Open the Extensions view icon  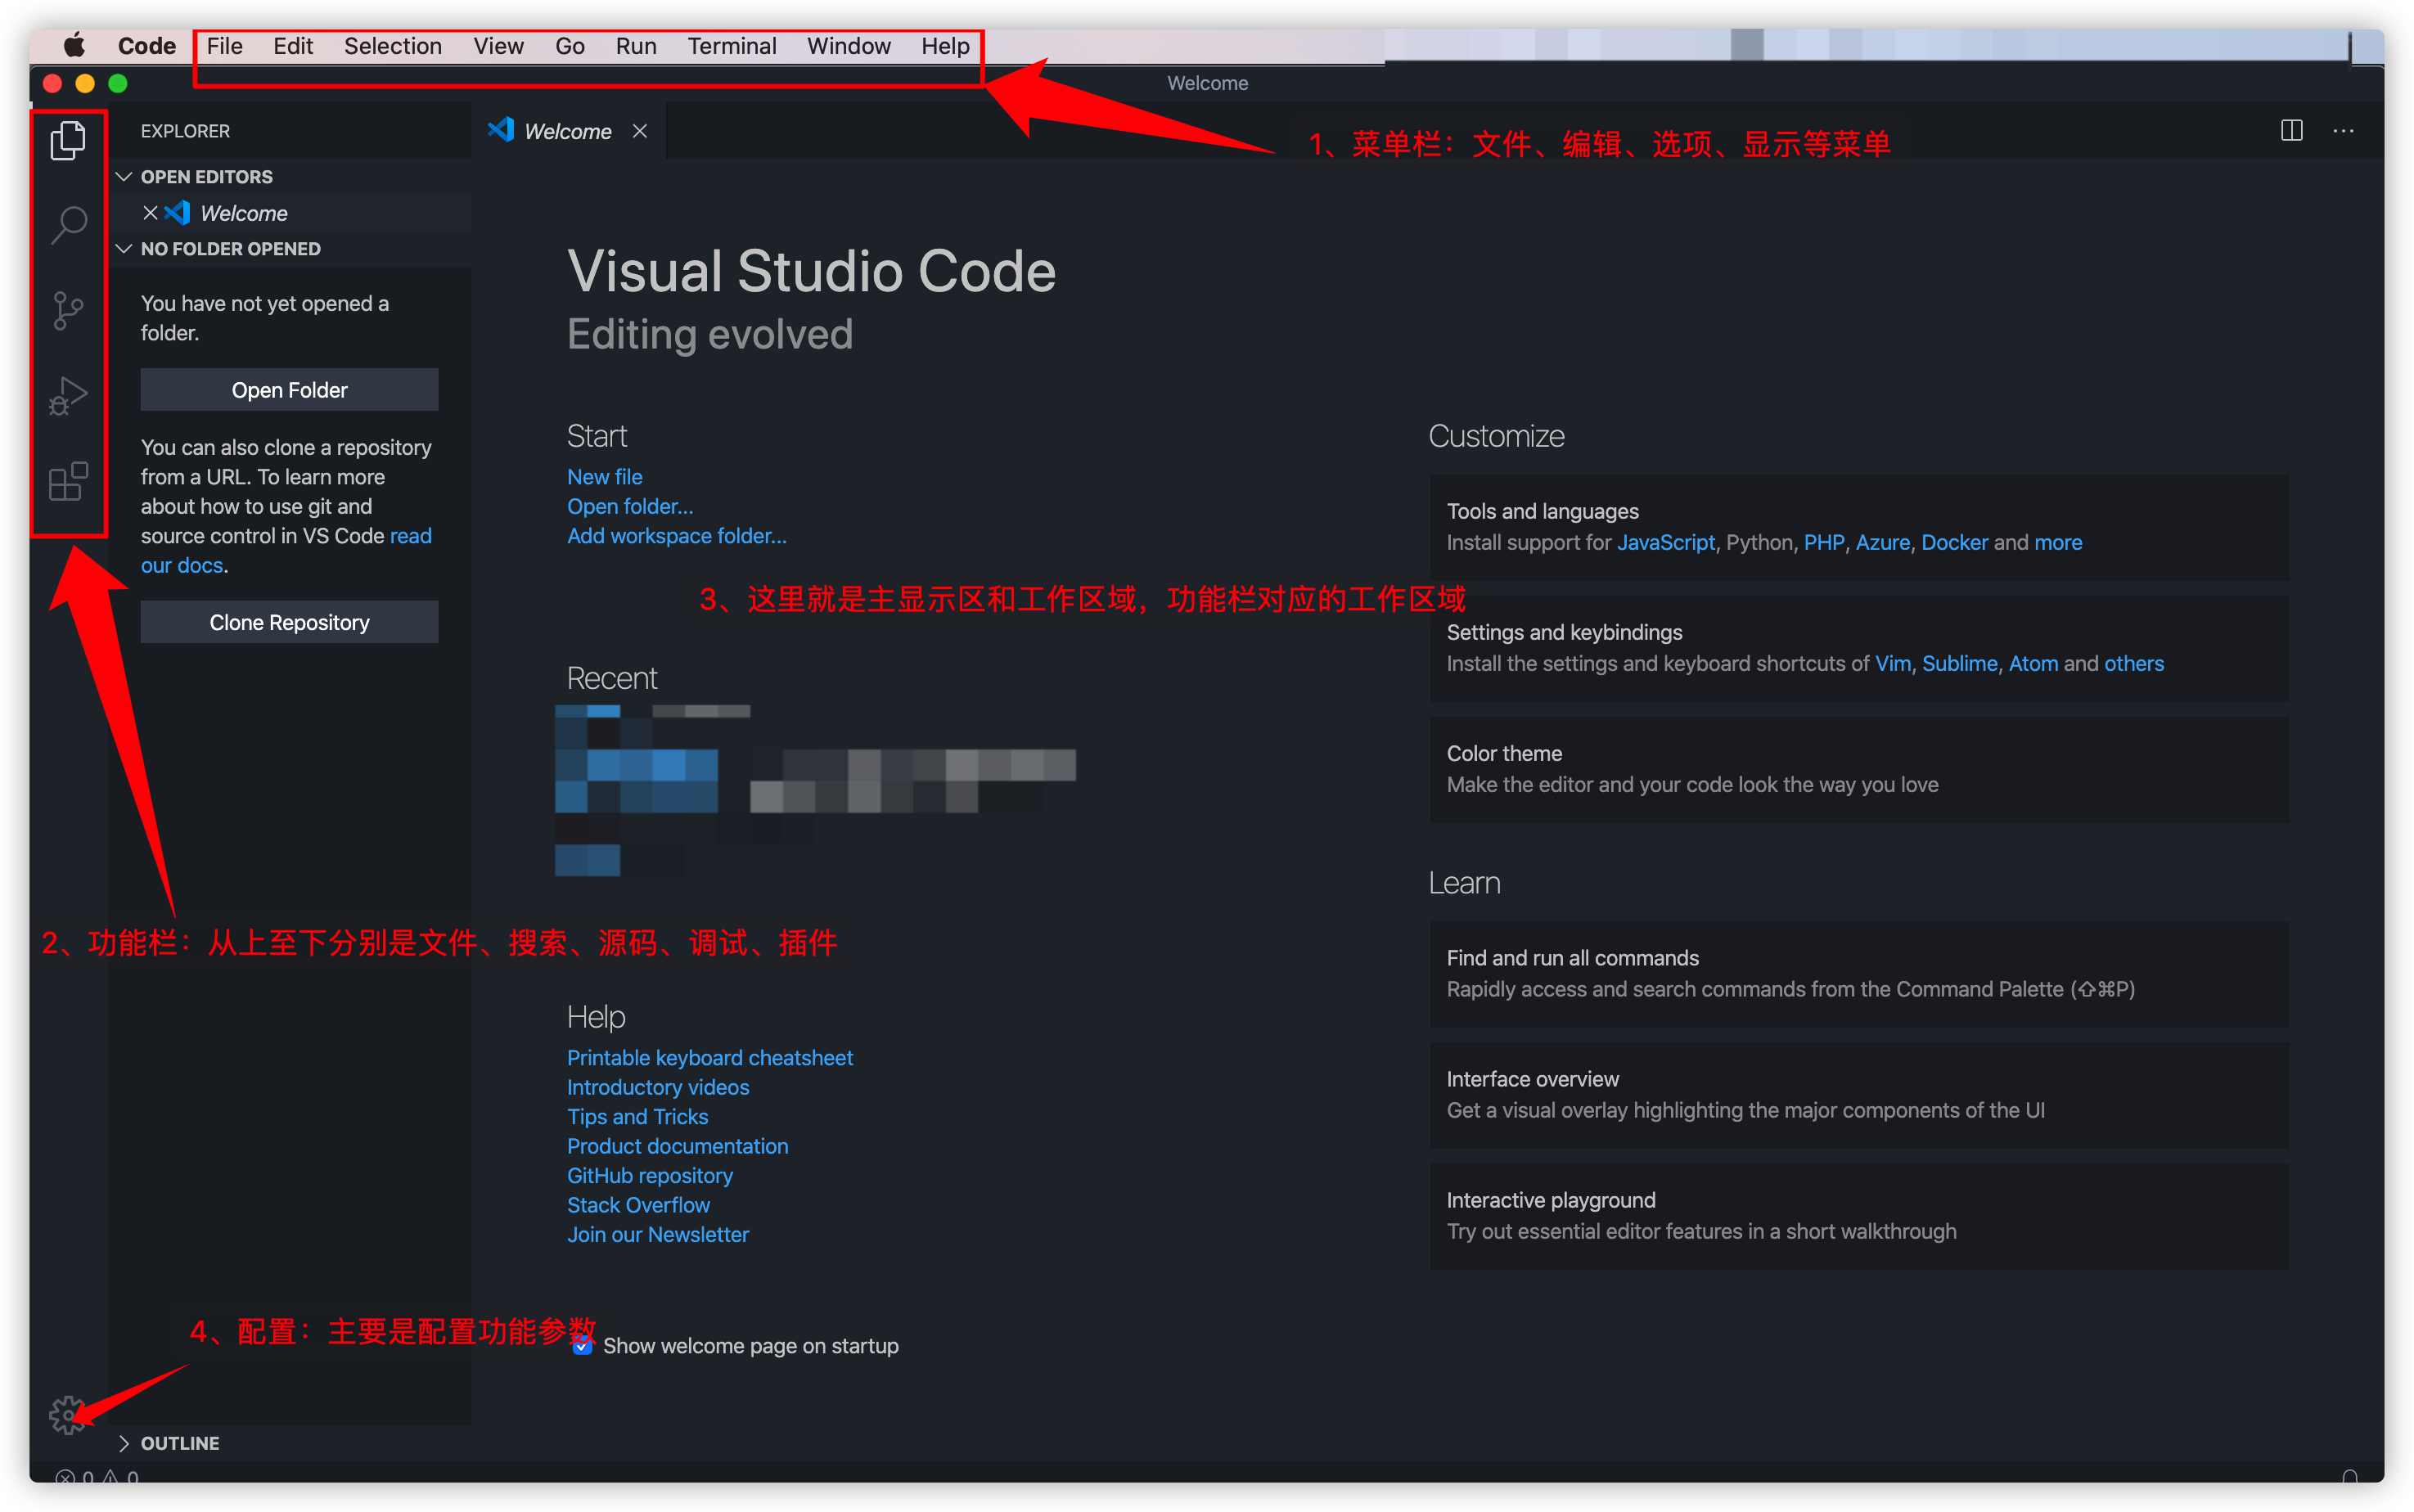[68, 482]
